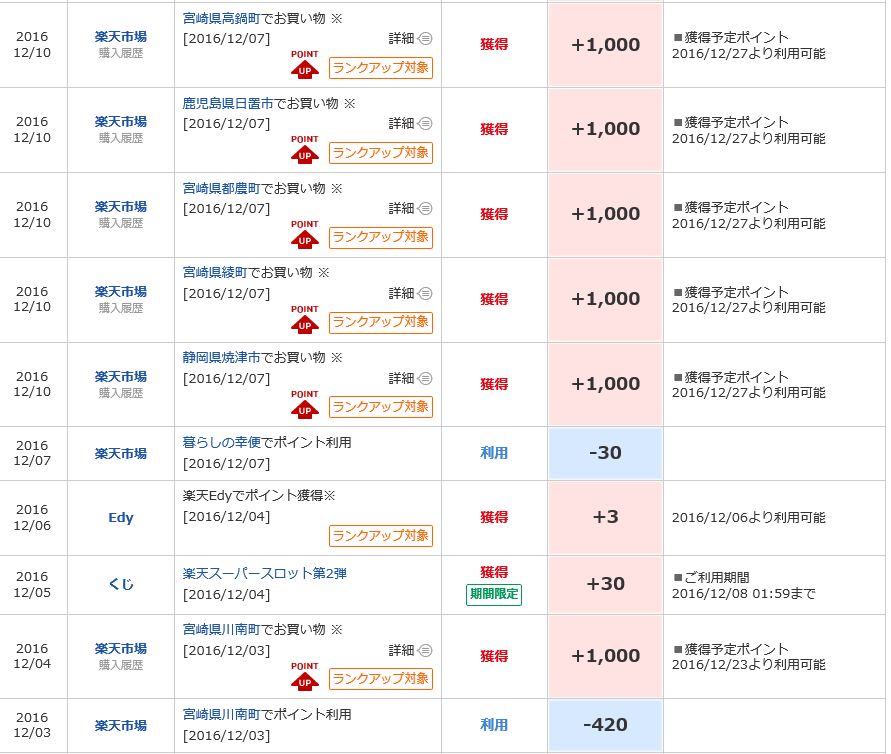The width and height of the screenshot is (891, 754).
Task: Open 詳細 icon for 鹿児島県日置市 purchase
Action: click(424, 124)
